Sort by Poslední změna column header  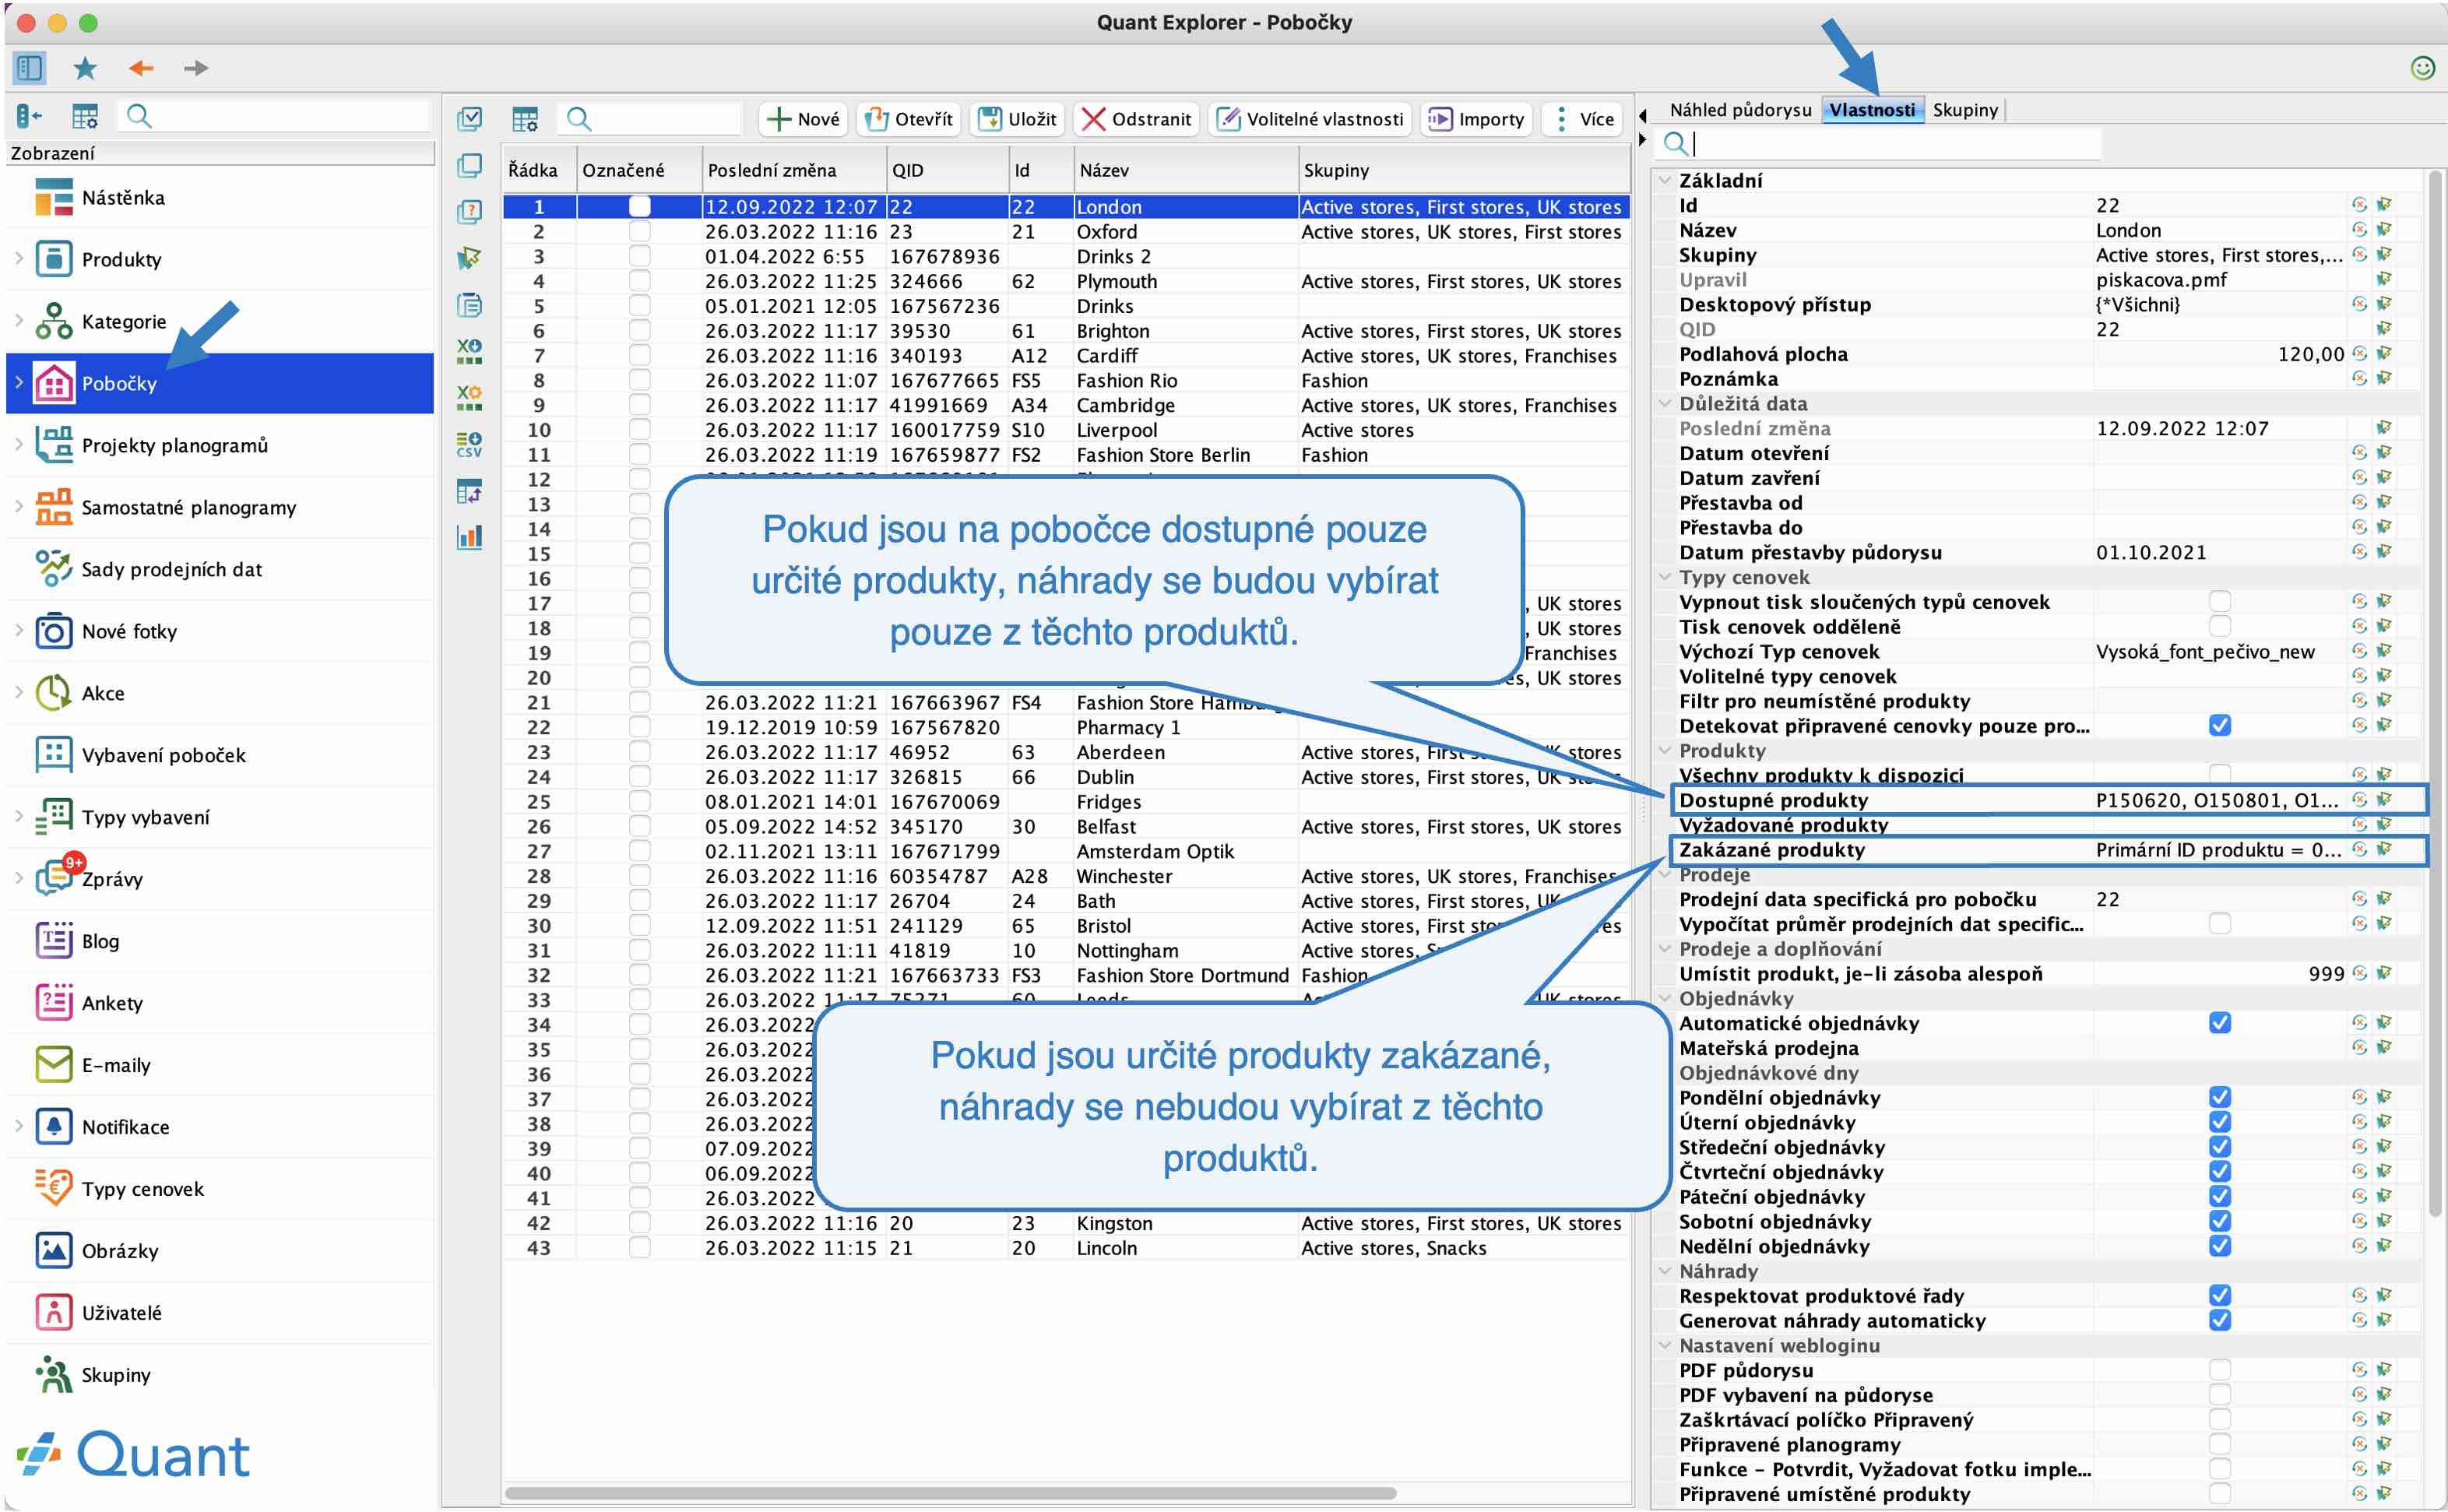(794, 170)
